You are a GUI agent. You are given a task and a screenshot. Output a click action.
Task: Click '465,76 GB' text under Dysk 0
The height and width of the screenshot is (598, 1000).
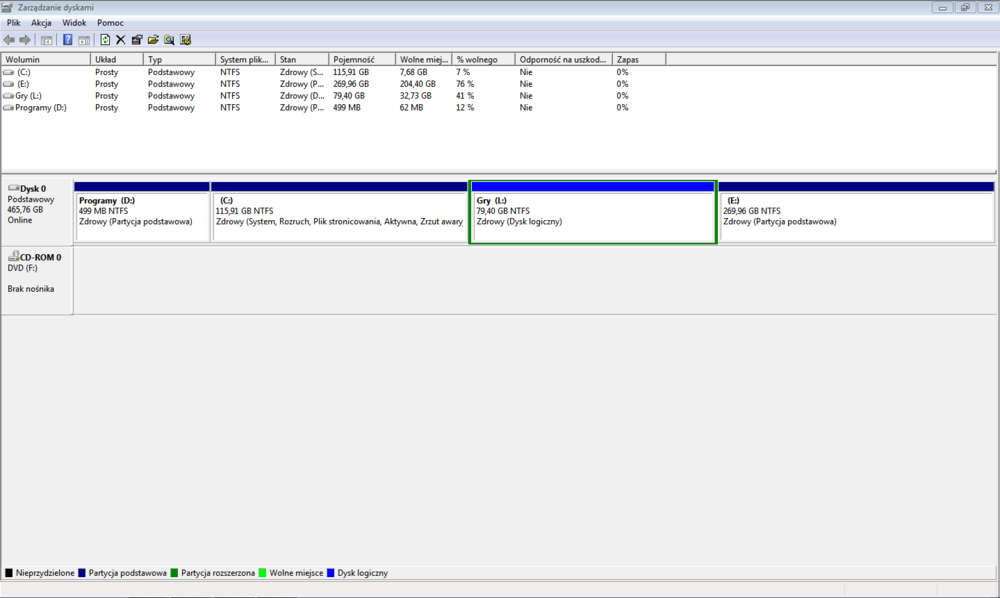pos(26,210)
